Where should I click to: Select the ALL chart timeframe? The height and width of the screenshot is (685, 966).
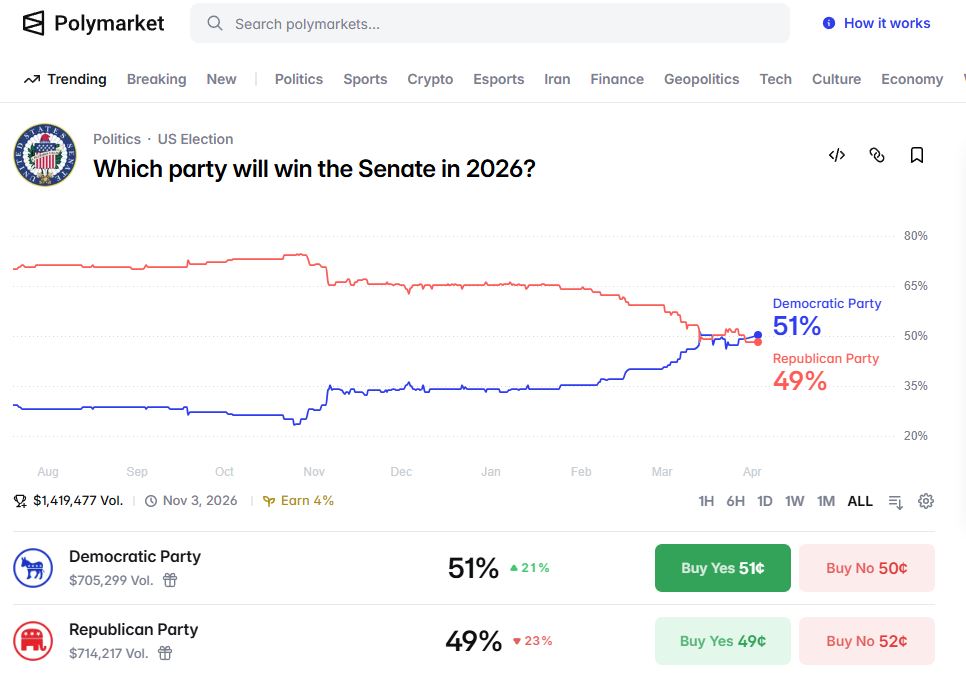(860, 501)
